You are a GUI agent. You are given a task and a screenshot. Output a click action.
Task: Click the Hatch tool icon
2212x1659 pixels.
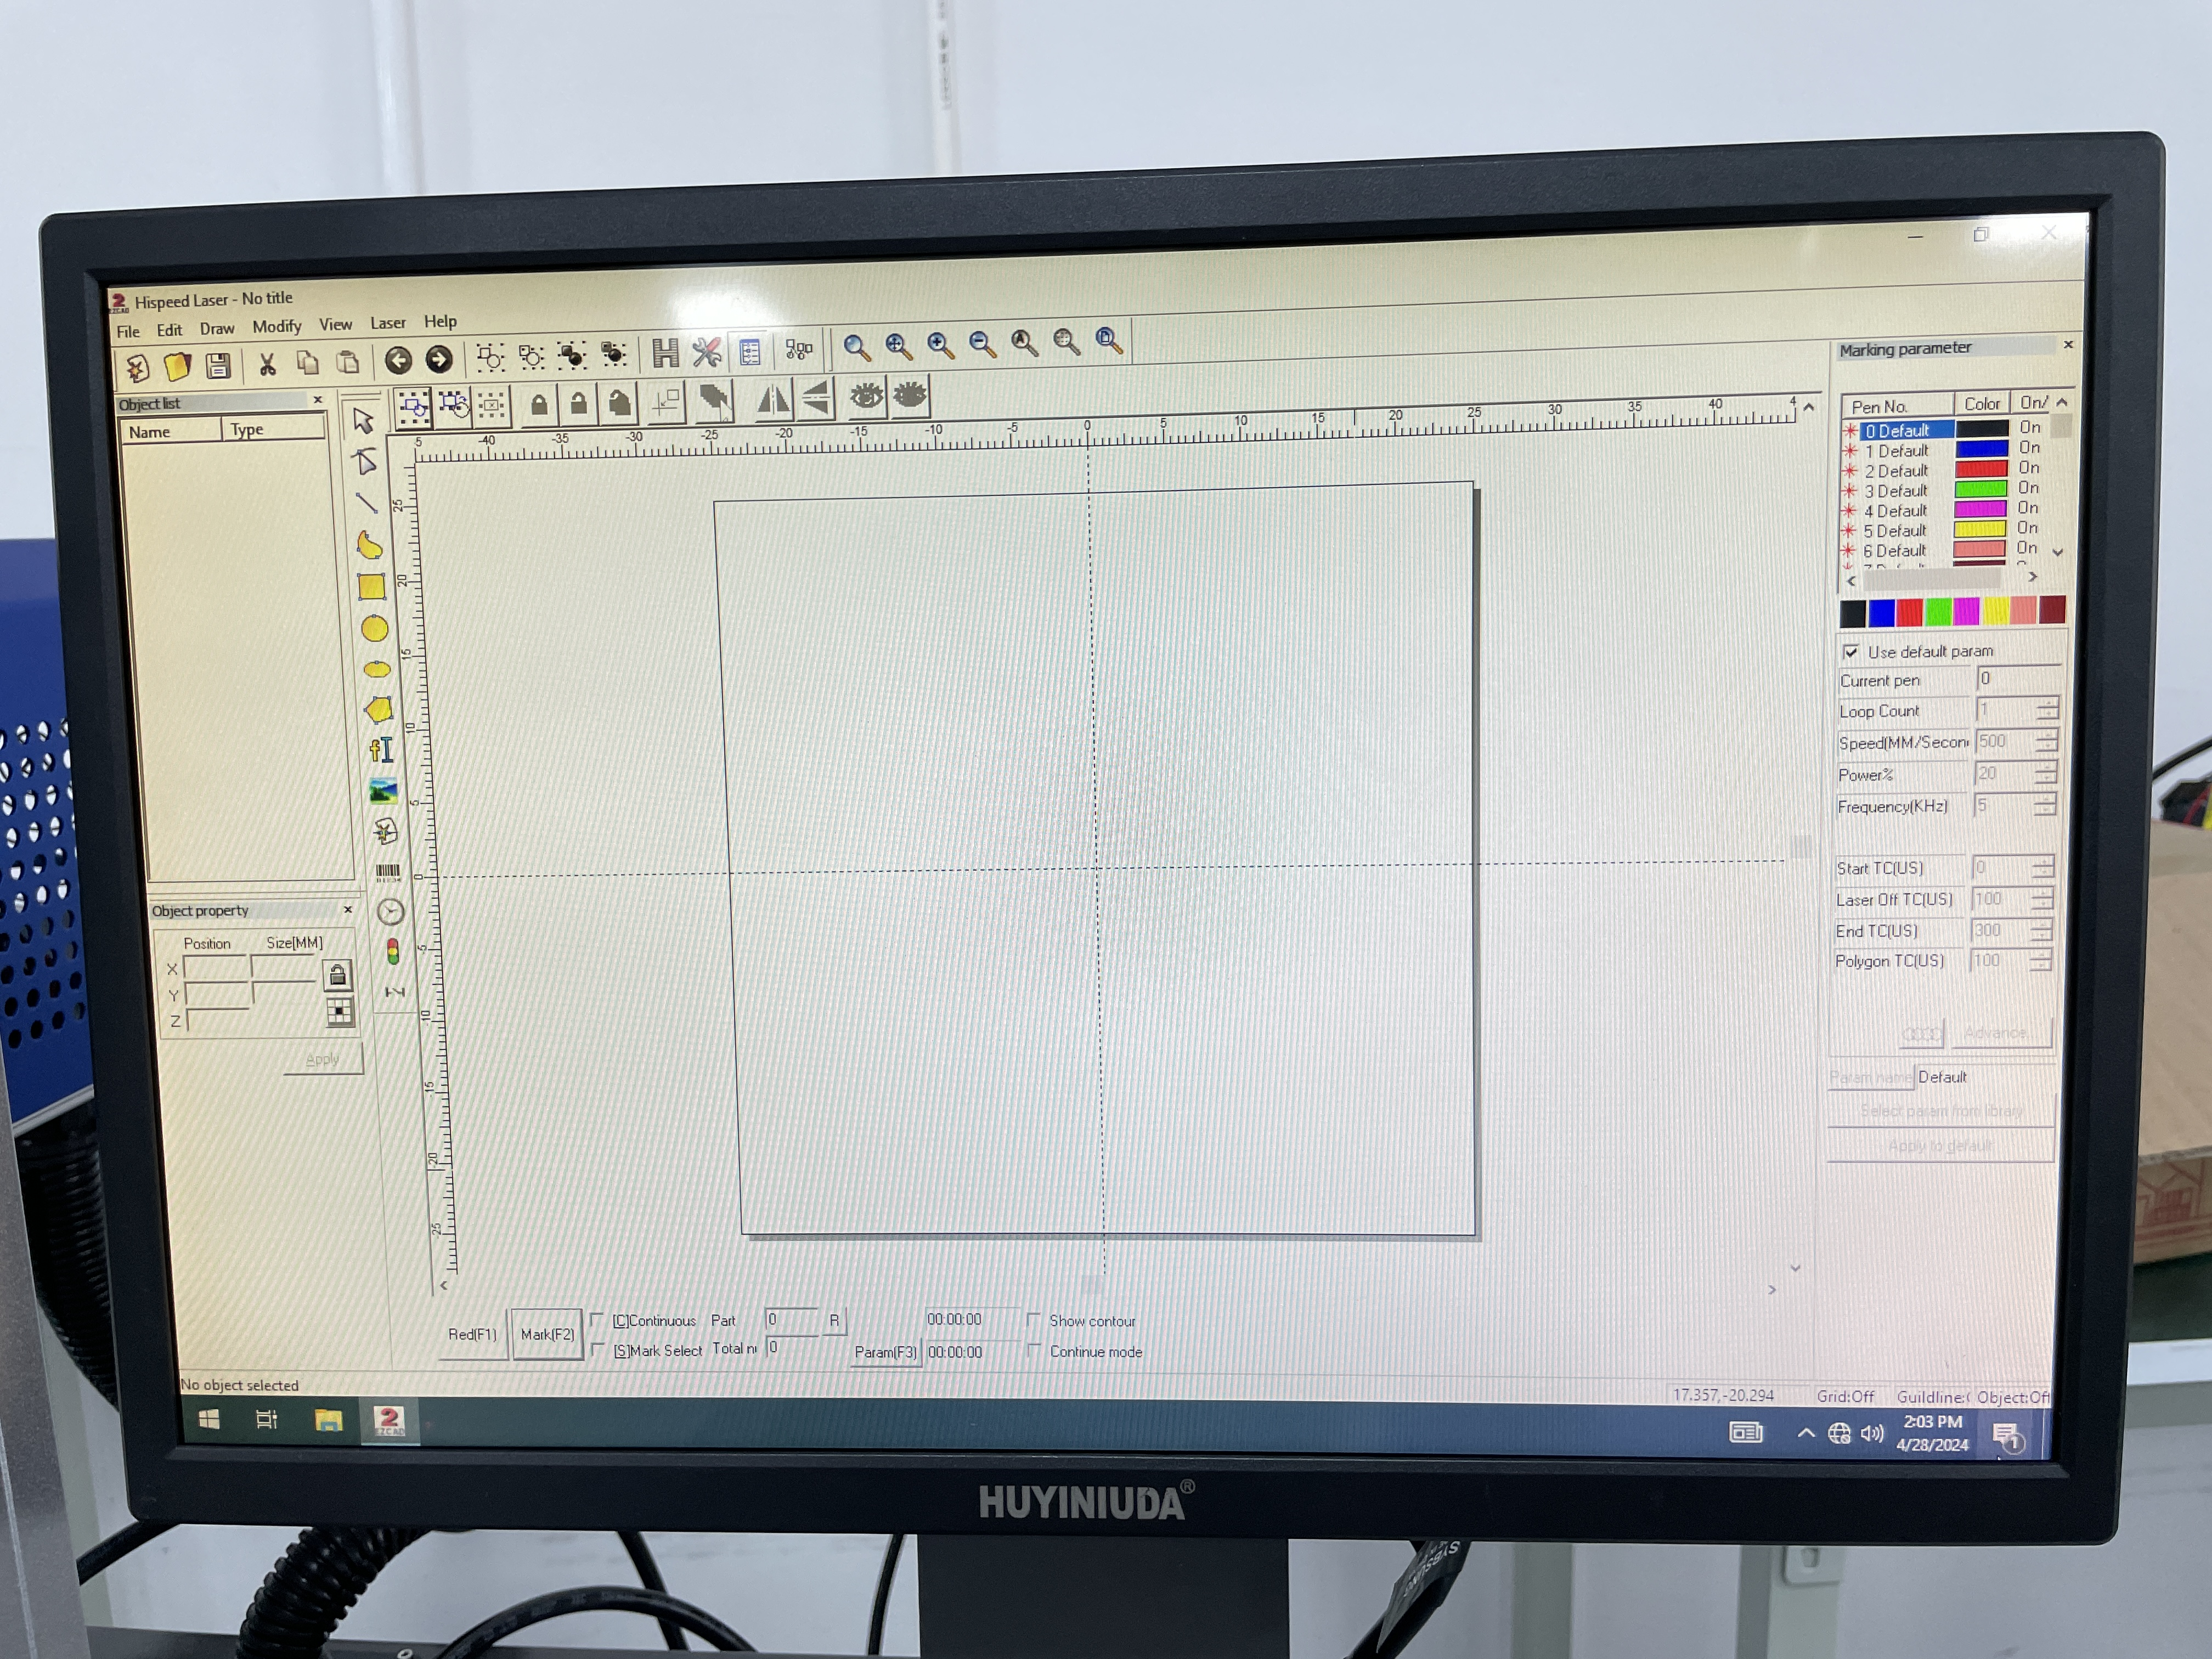tap(665, 353)
